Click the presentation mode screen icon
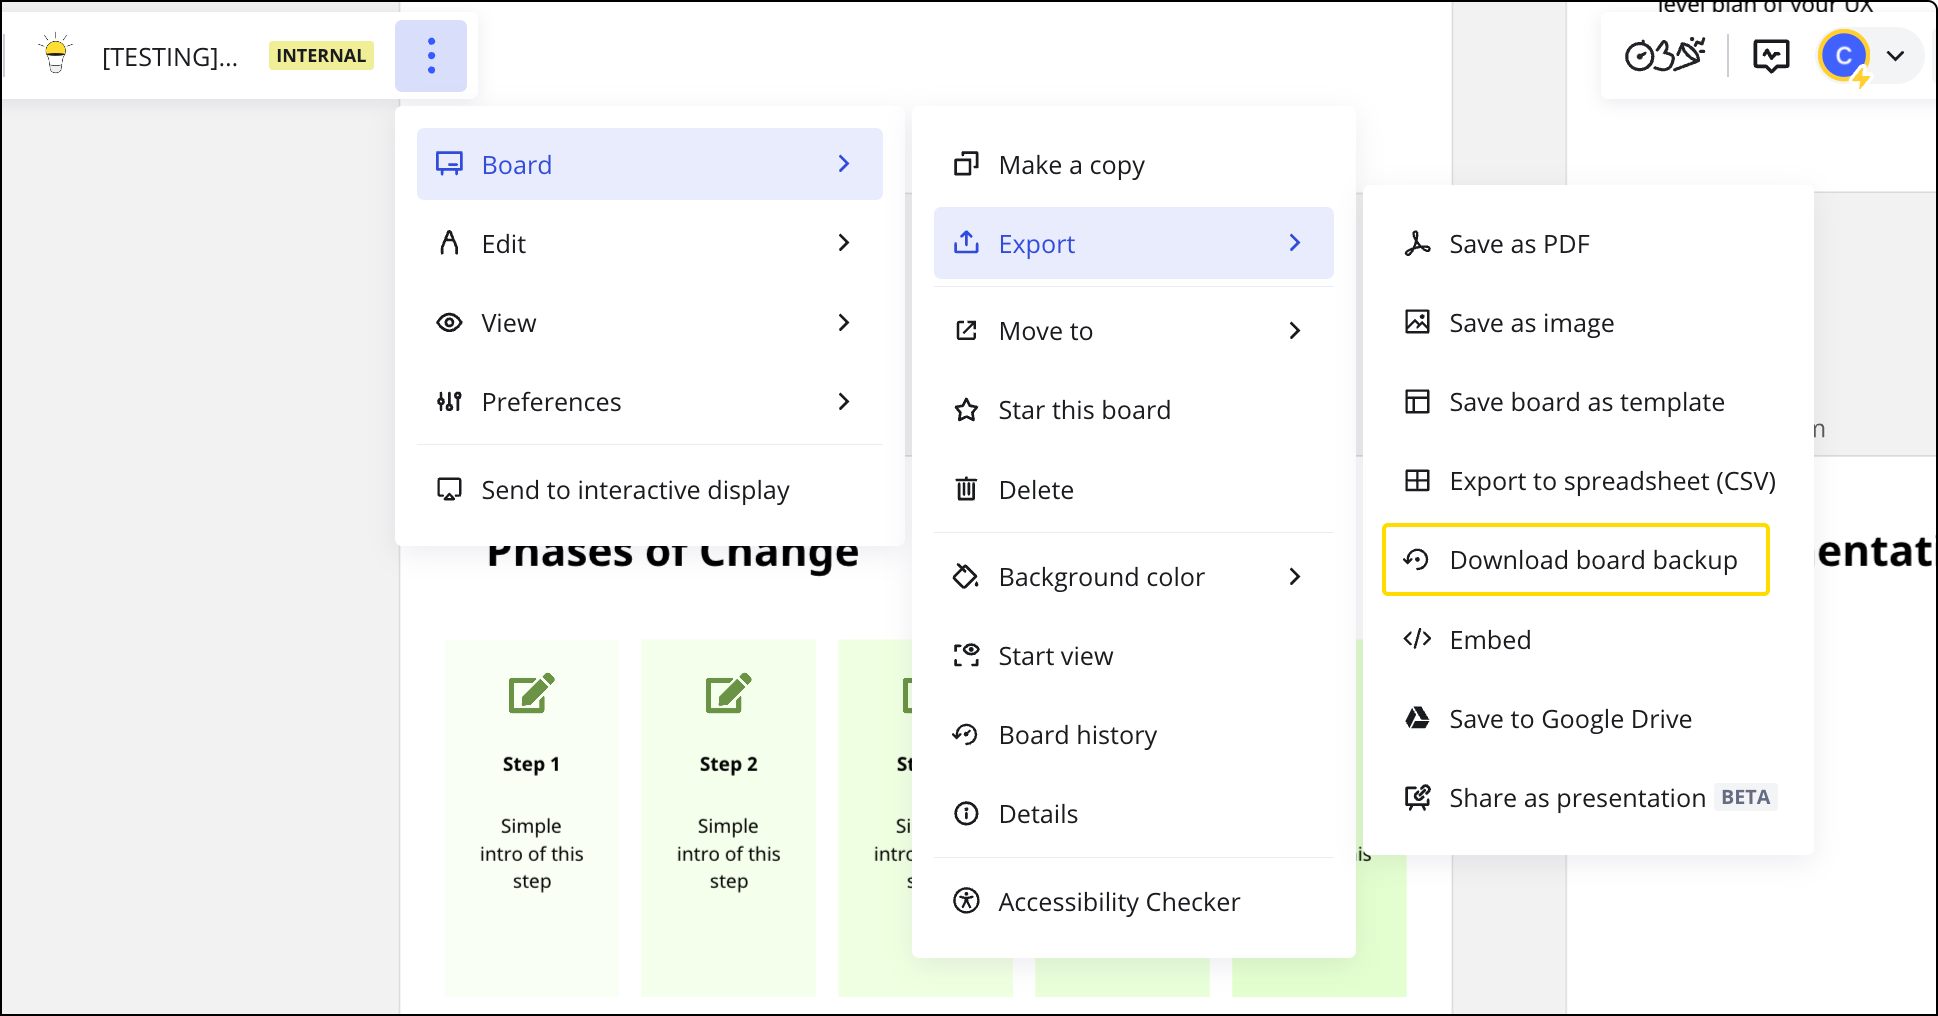Viewport: 1938px width, 1016px height. pyautogui.click(x=1771, y=56)
